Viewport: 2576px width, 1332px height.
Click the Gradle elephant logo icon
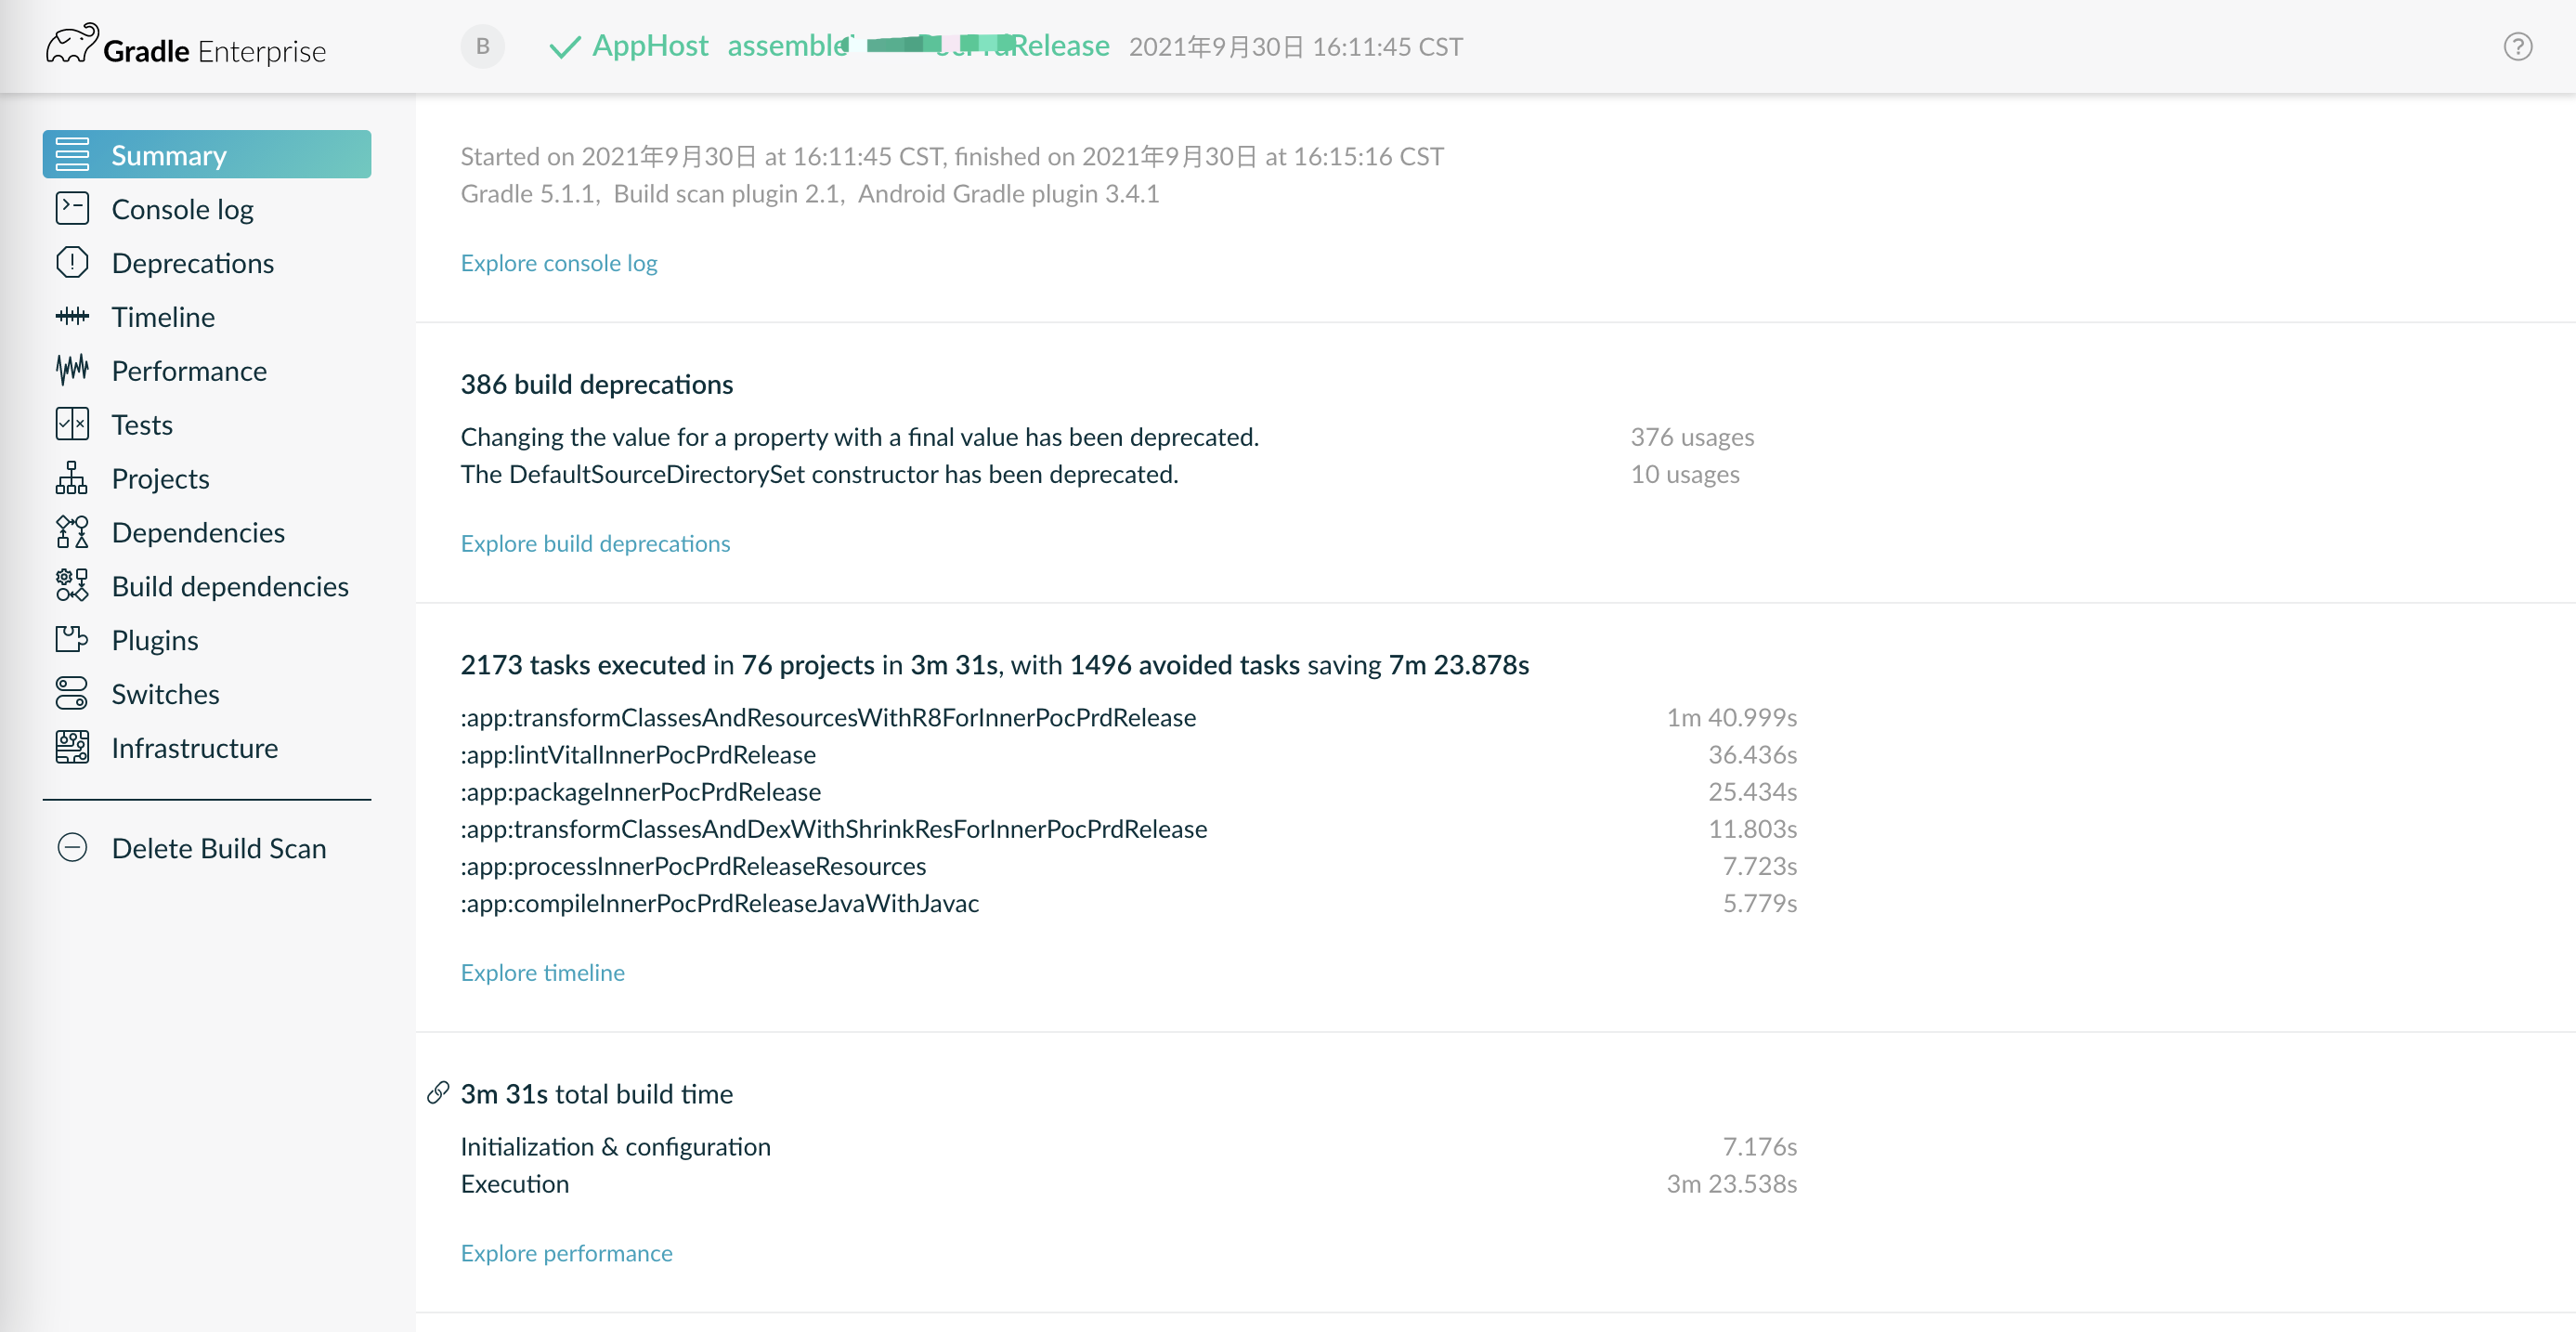click(x=72, y=45)
